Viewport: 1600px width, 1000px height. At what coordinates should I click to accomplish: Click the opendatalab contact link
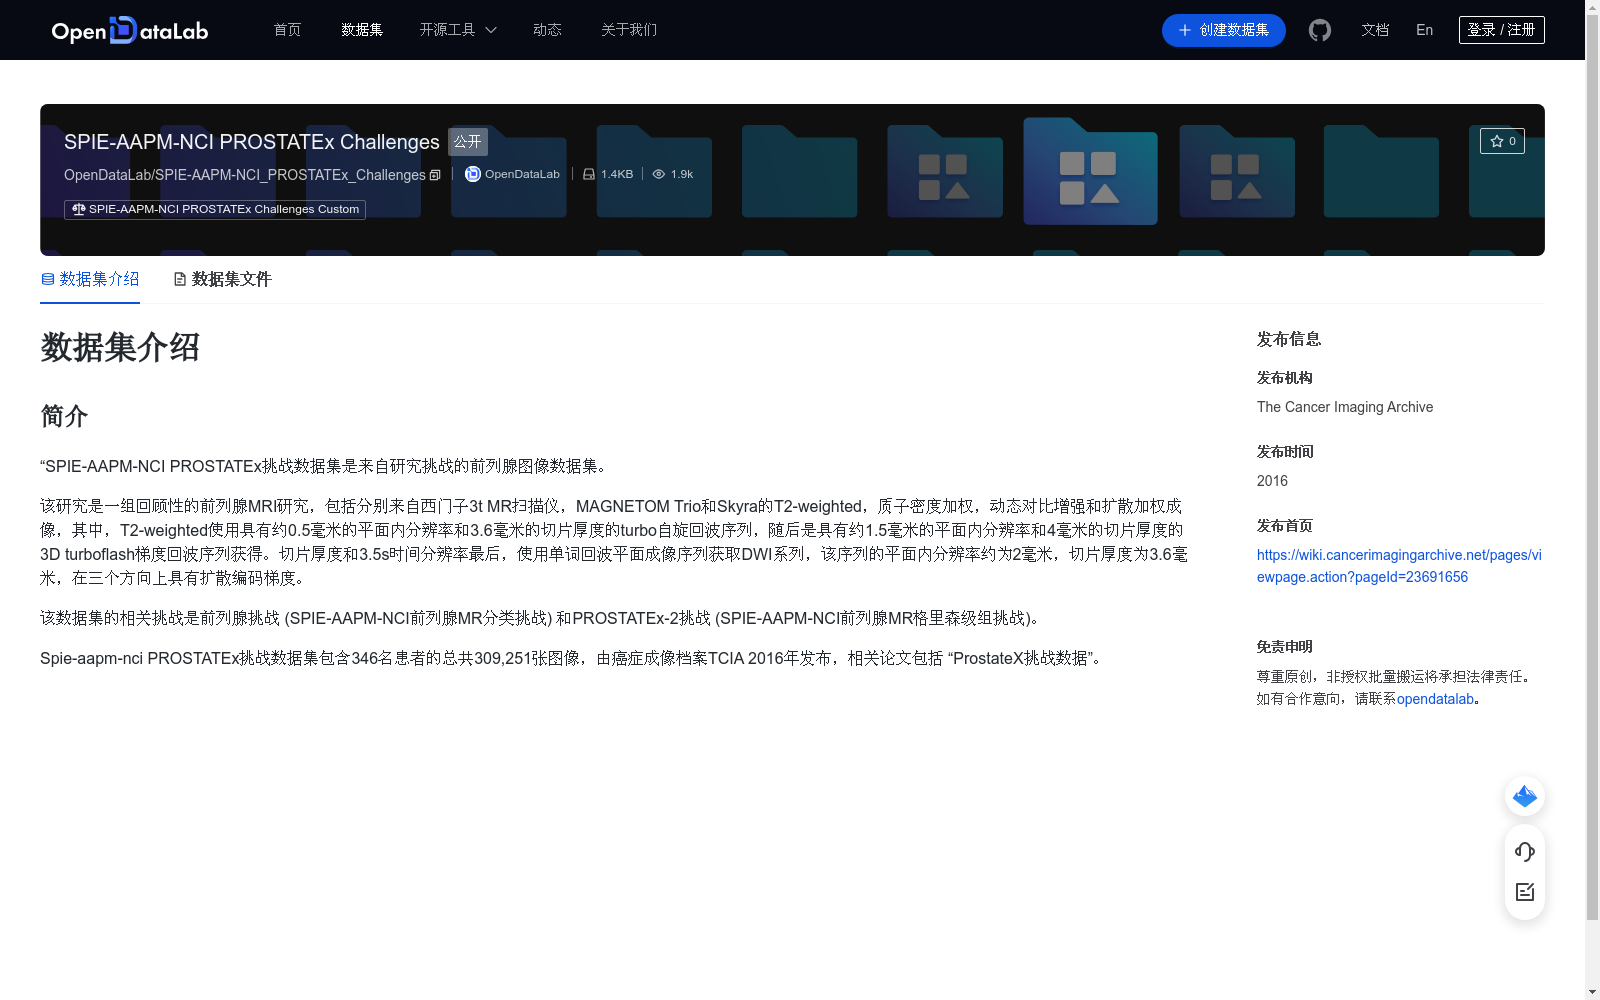point(1436,699)
